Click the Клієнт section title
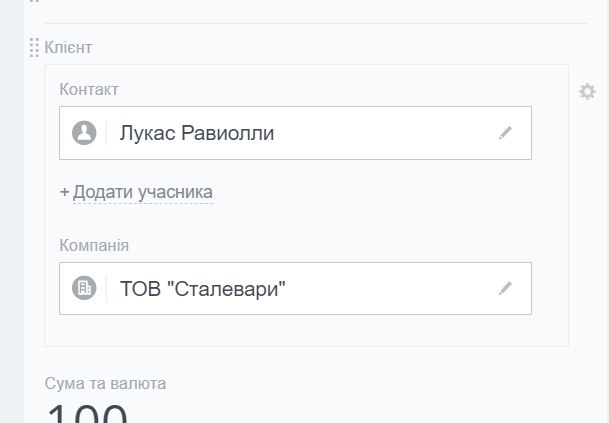Image resolution: width=609 pixels, height=423 pixels. coord(69,47)
